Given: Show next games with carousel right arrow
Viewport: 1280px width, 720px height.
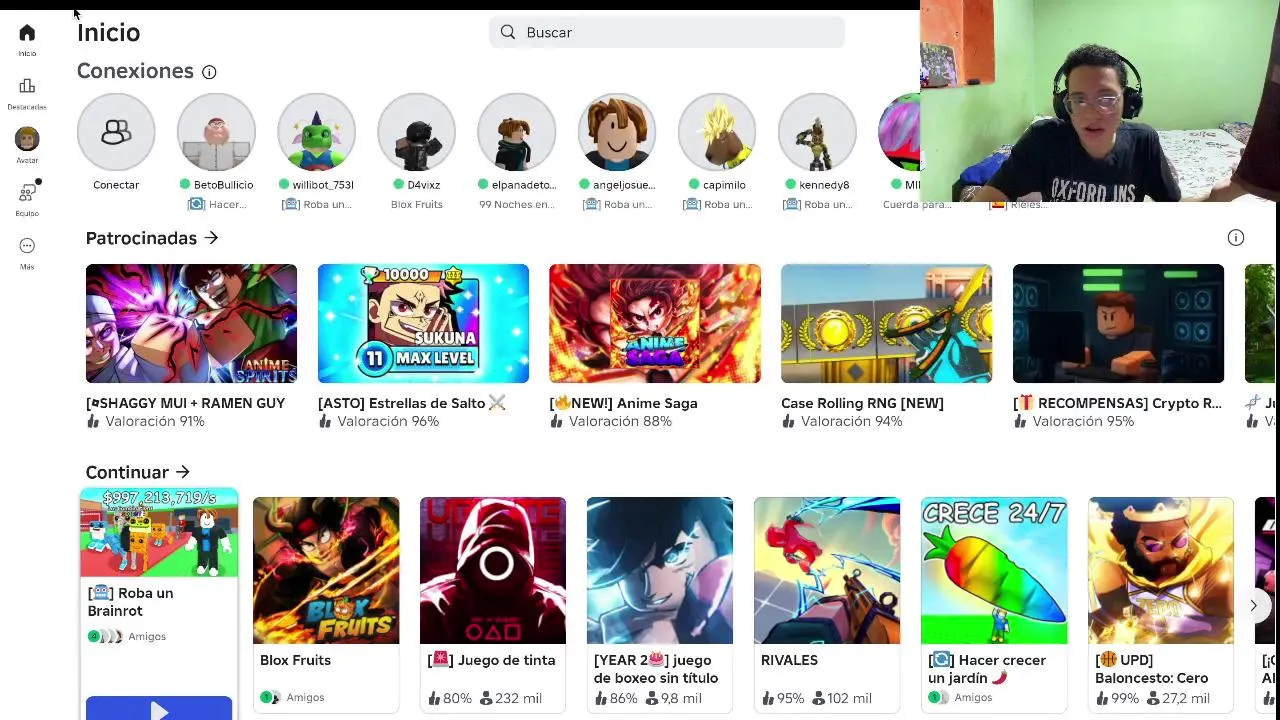Looking at the screenshot, I should pos(1253,605).
